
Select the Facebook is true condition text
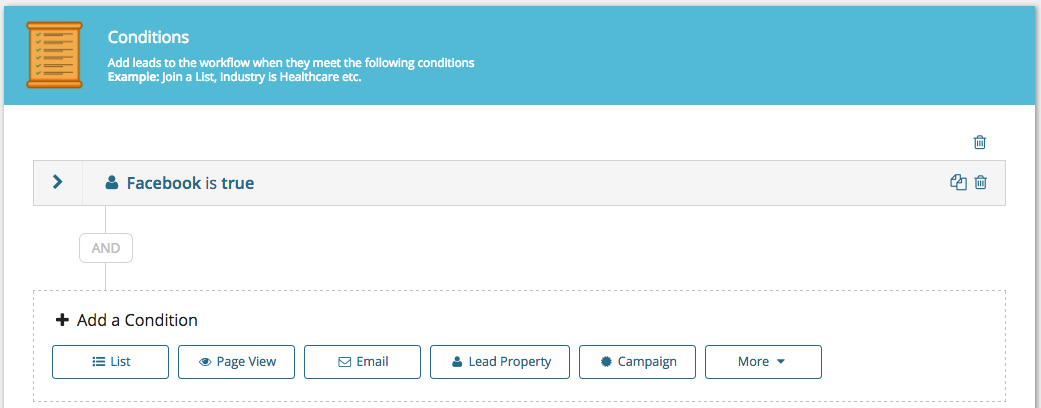pyautogui.click(x=191, y=183)
